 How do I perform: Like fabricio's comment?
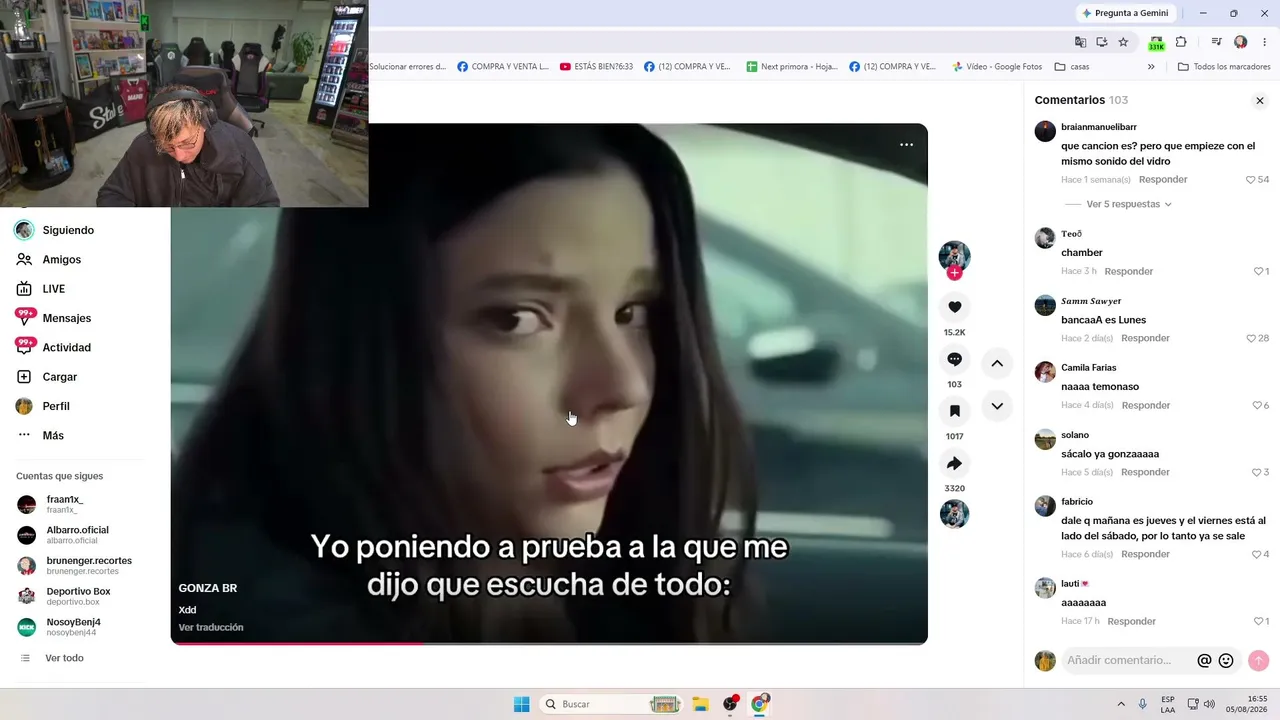[1258, 554]
